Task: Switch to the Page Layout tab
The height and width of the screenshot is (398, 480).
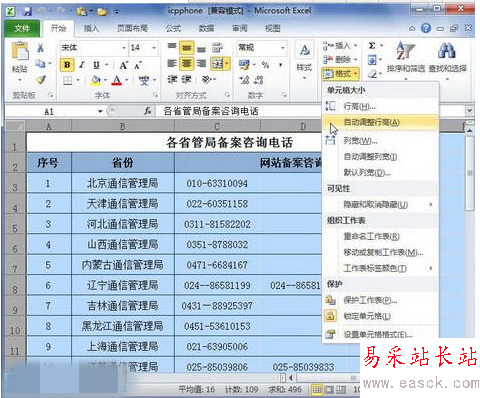Action: pos(132,28)
